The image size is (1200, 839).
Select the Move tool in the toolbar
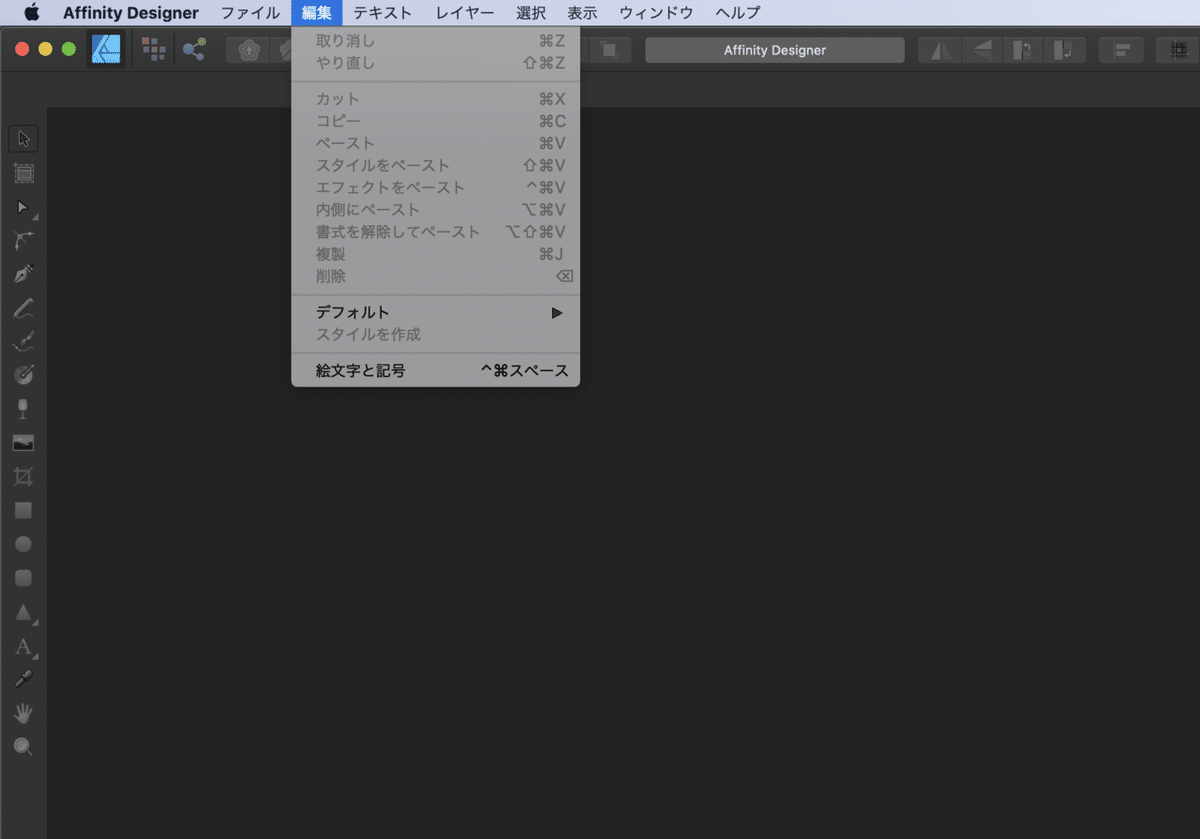tap(23, 138)
